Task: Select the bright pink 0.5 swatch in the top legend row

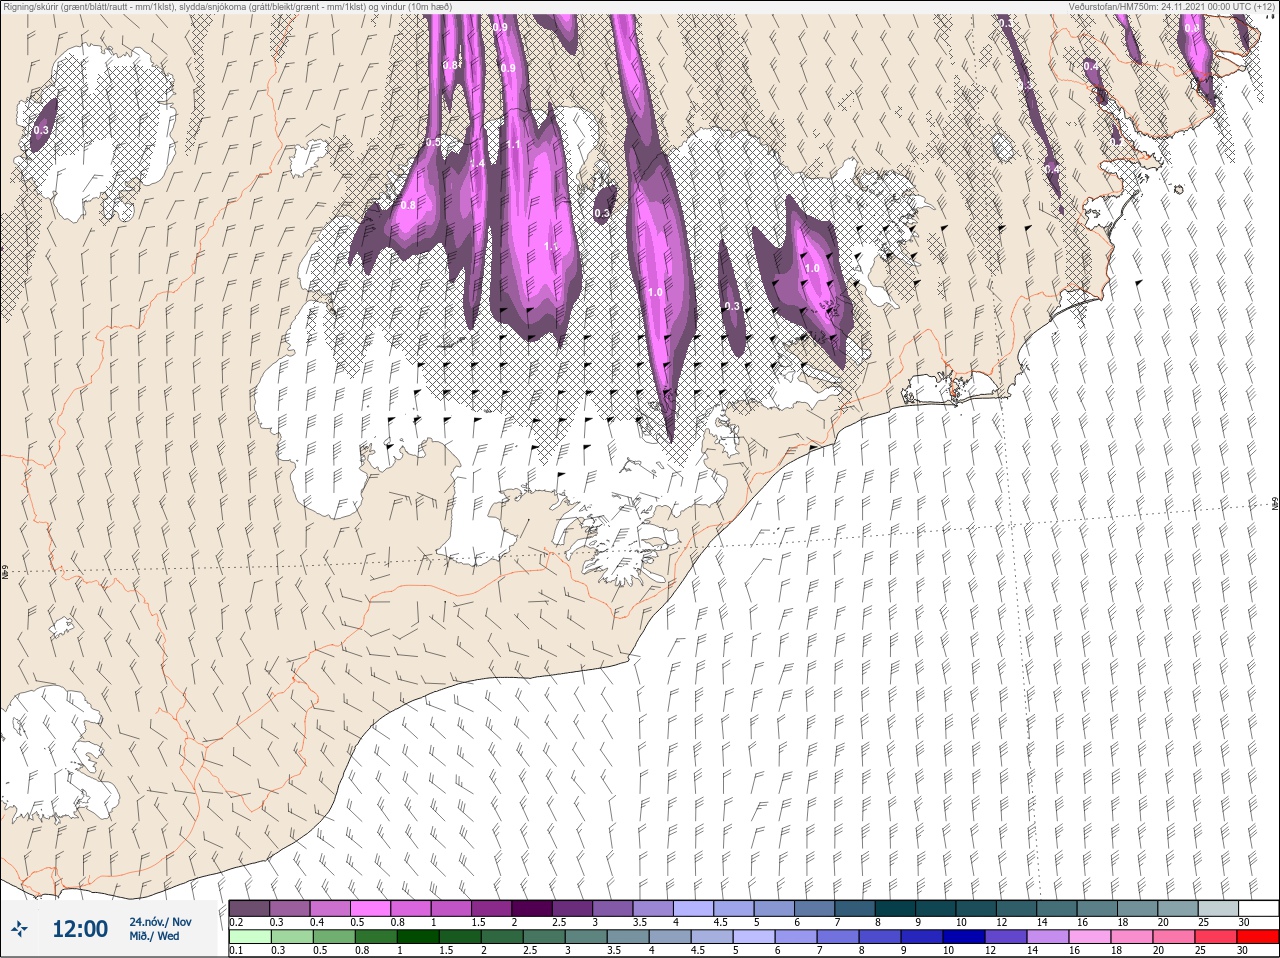Action: click(x=370, y=908)
